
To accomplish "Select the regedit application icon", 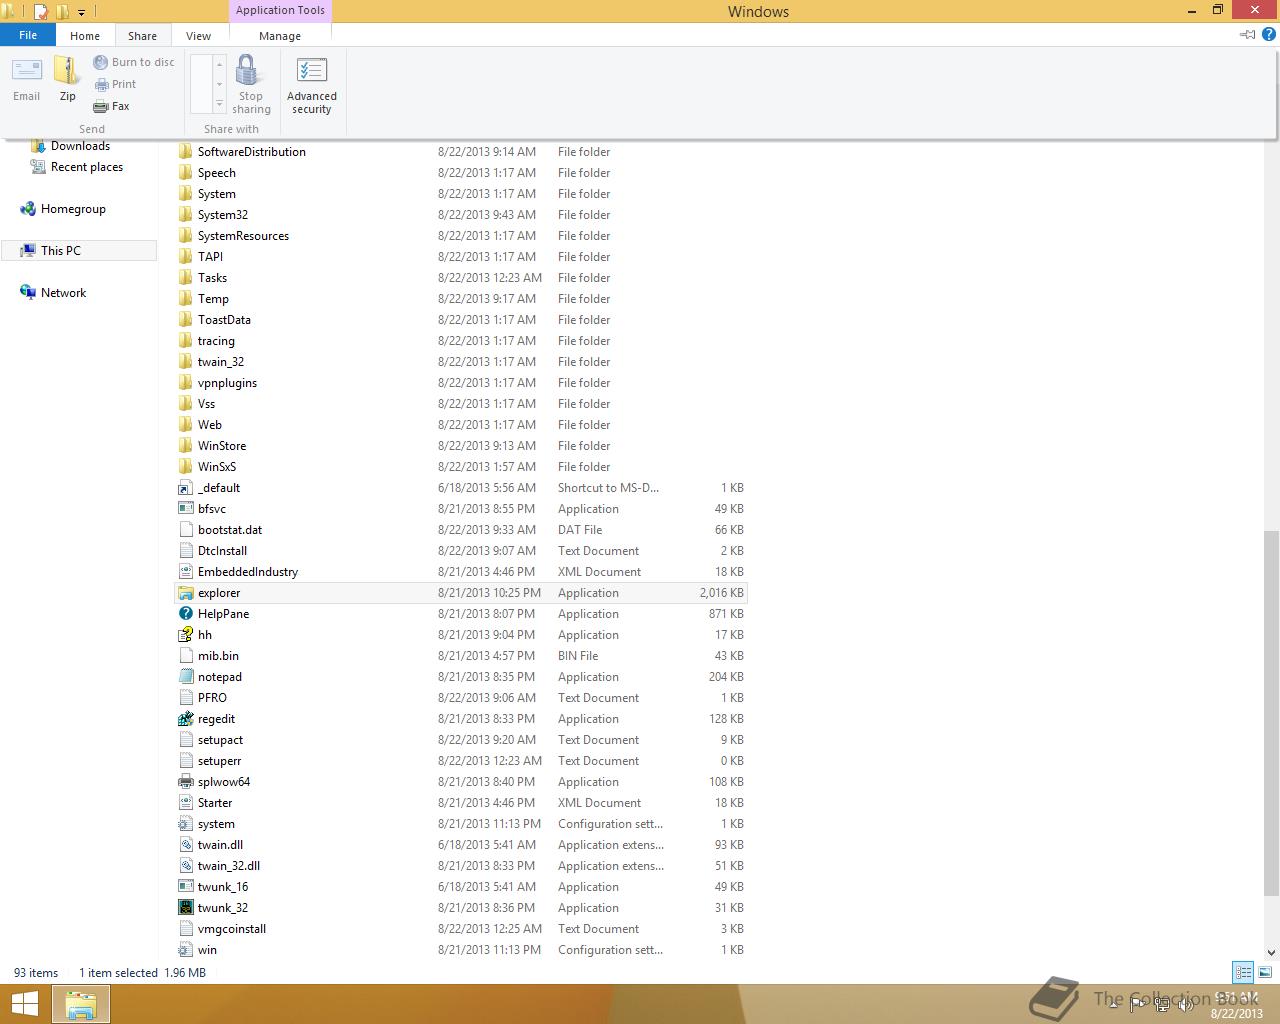I will coord(185,719).
